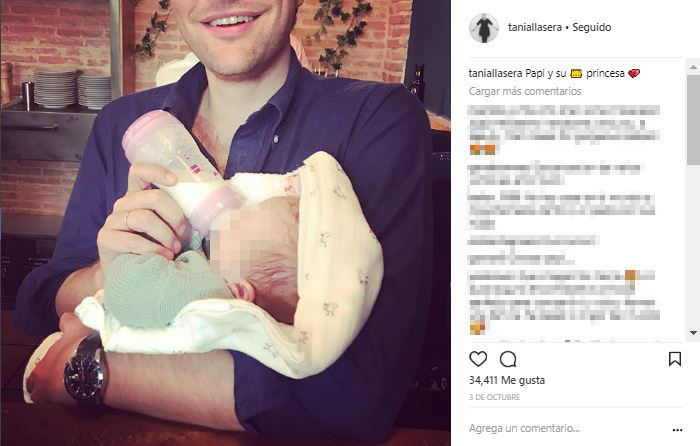Expand comments with Cargar más comentarios

(525, 91)
